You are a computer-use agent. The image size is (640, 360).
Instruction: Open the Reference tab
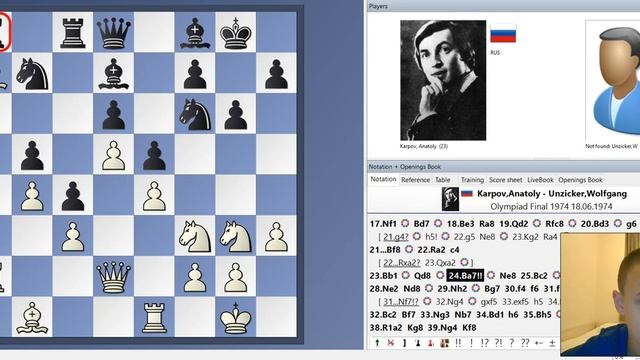click(415, 180)
